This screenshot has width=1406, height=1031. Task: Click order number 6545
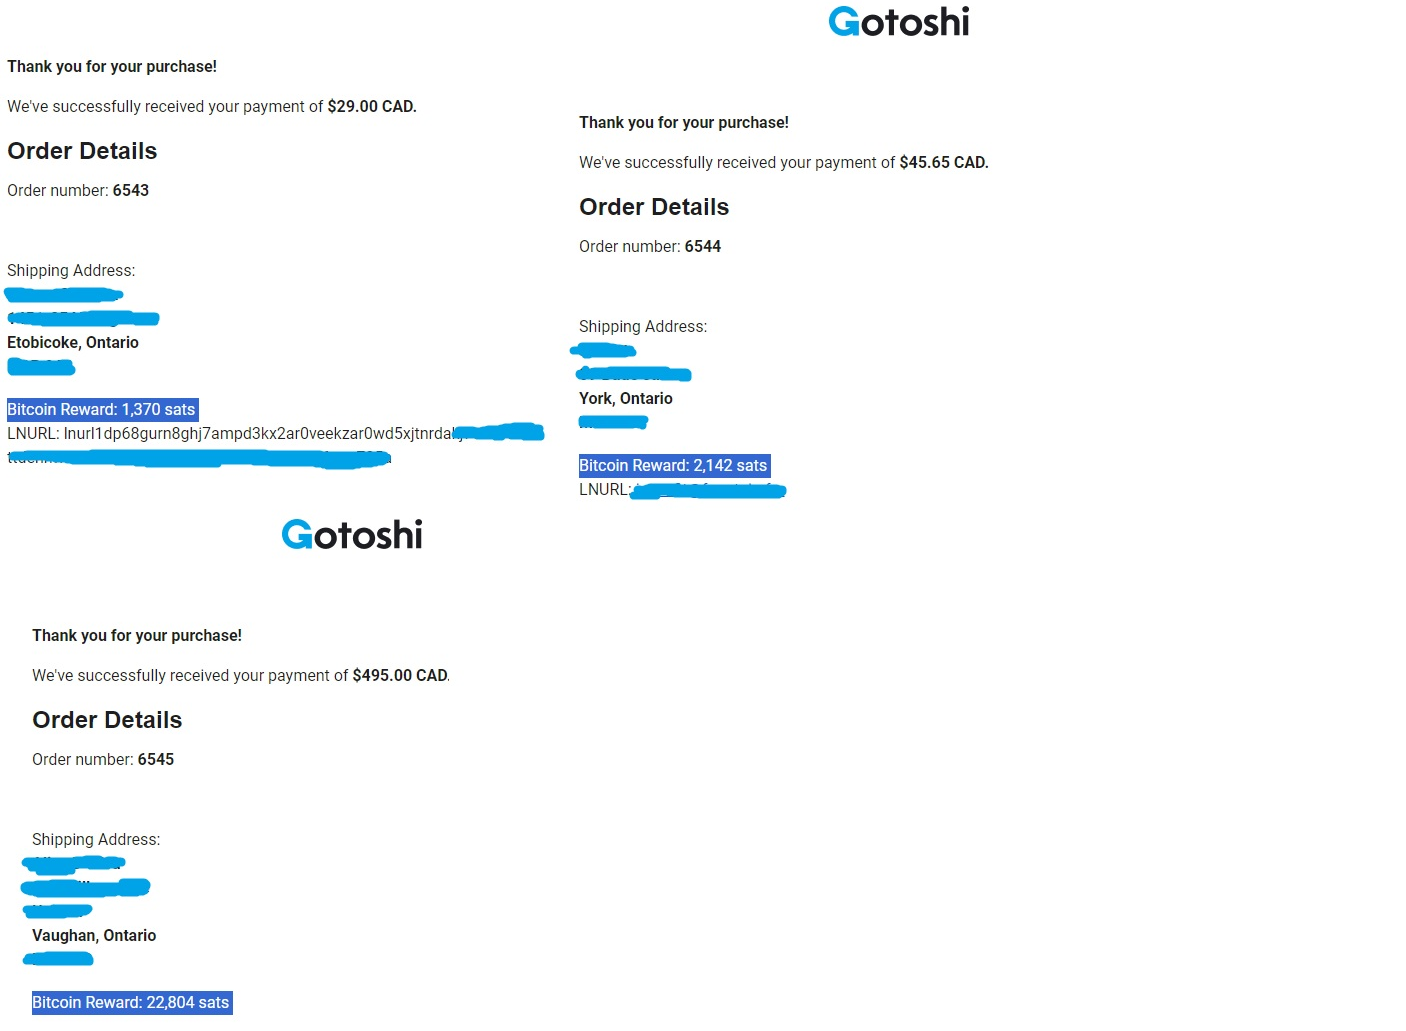click(x=155, y=760)
